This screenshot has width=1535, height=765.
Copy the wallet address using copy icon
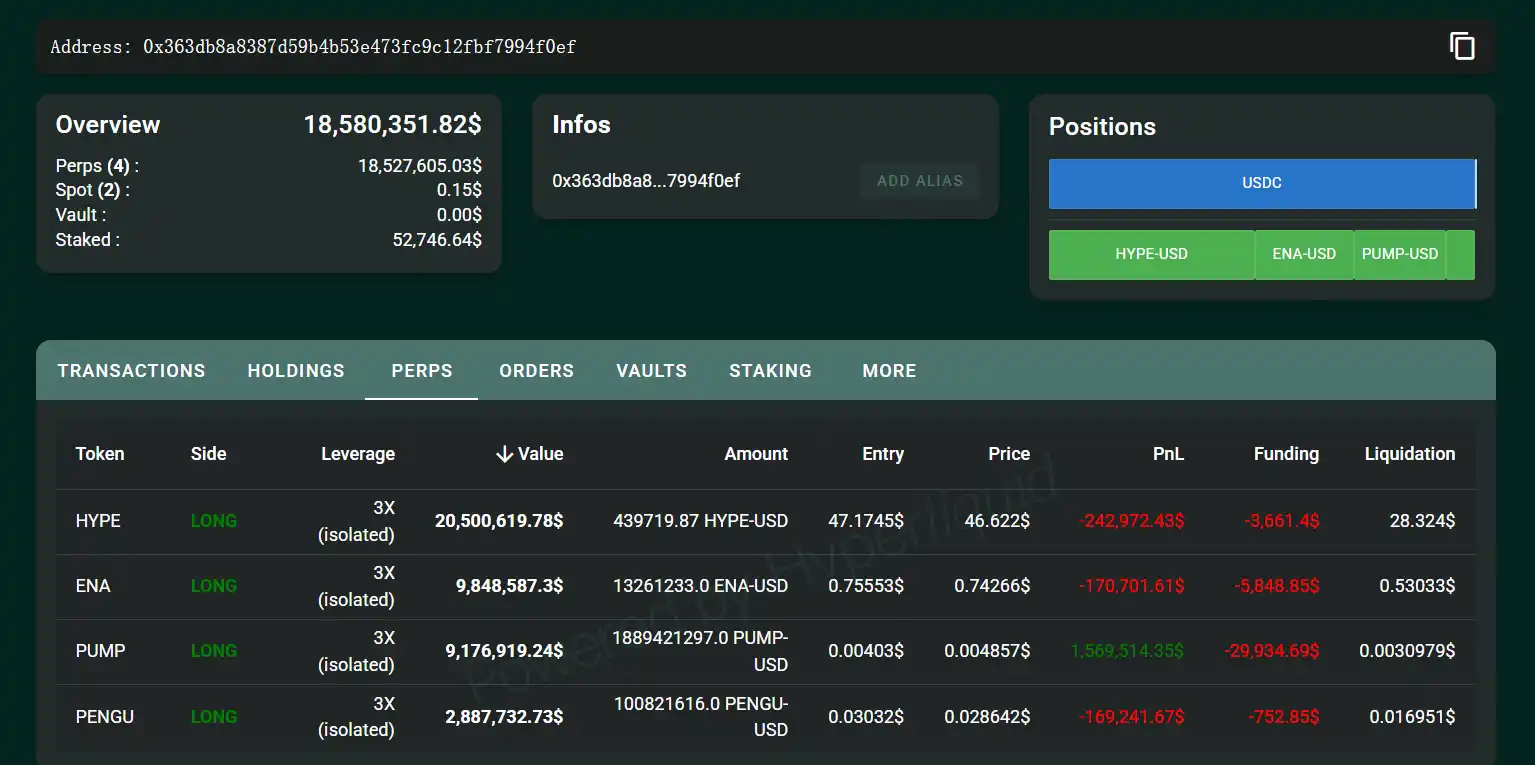(x=1462, y=46)
